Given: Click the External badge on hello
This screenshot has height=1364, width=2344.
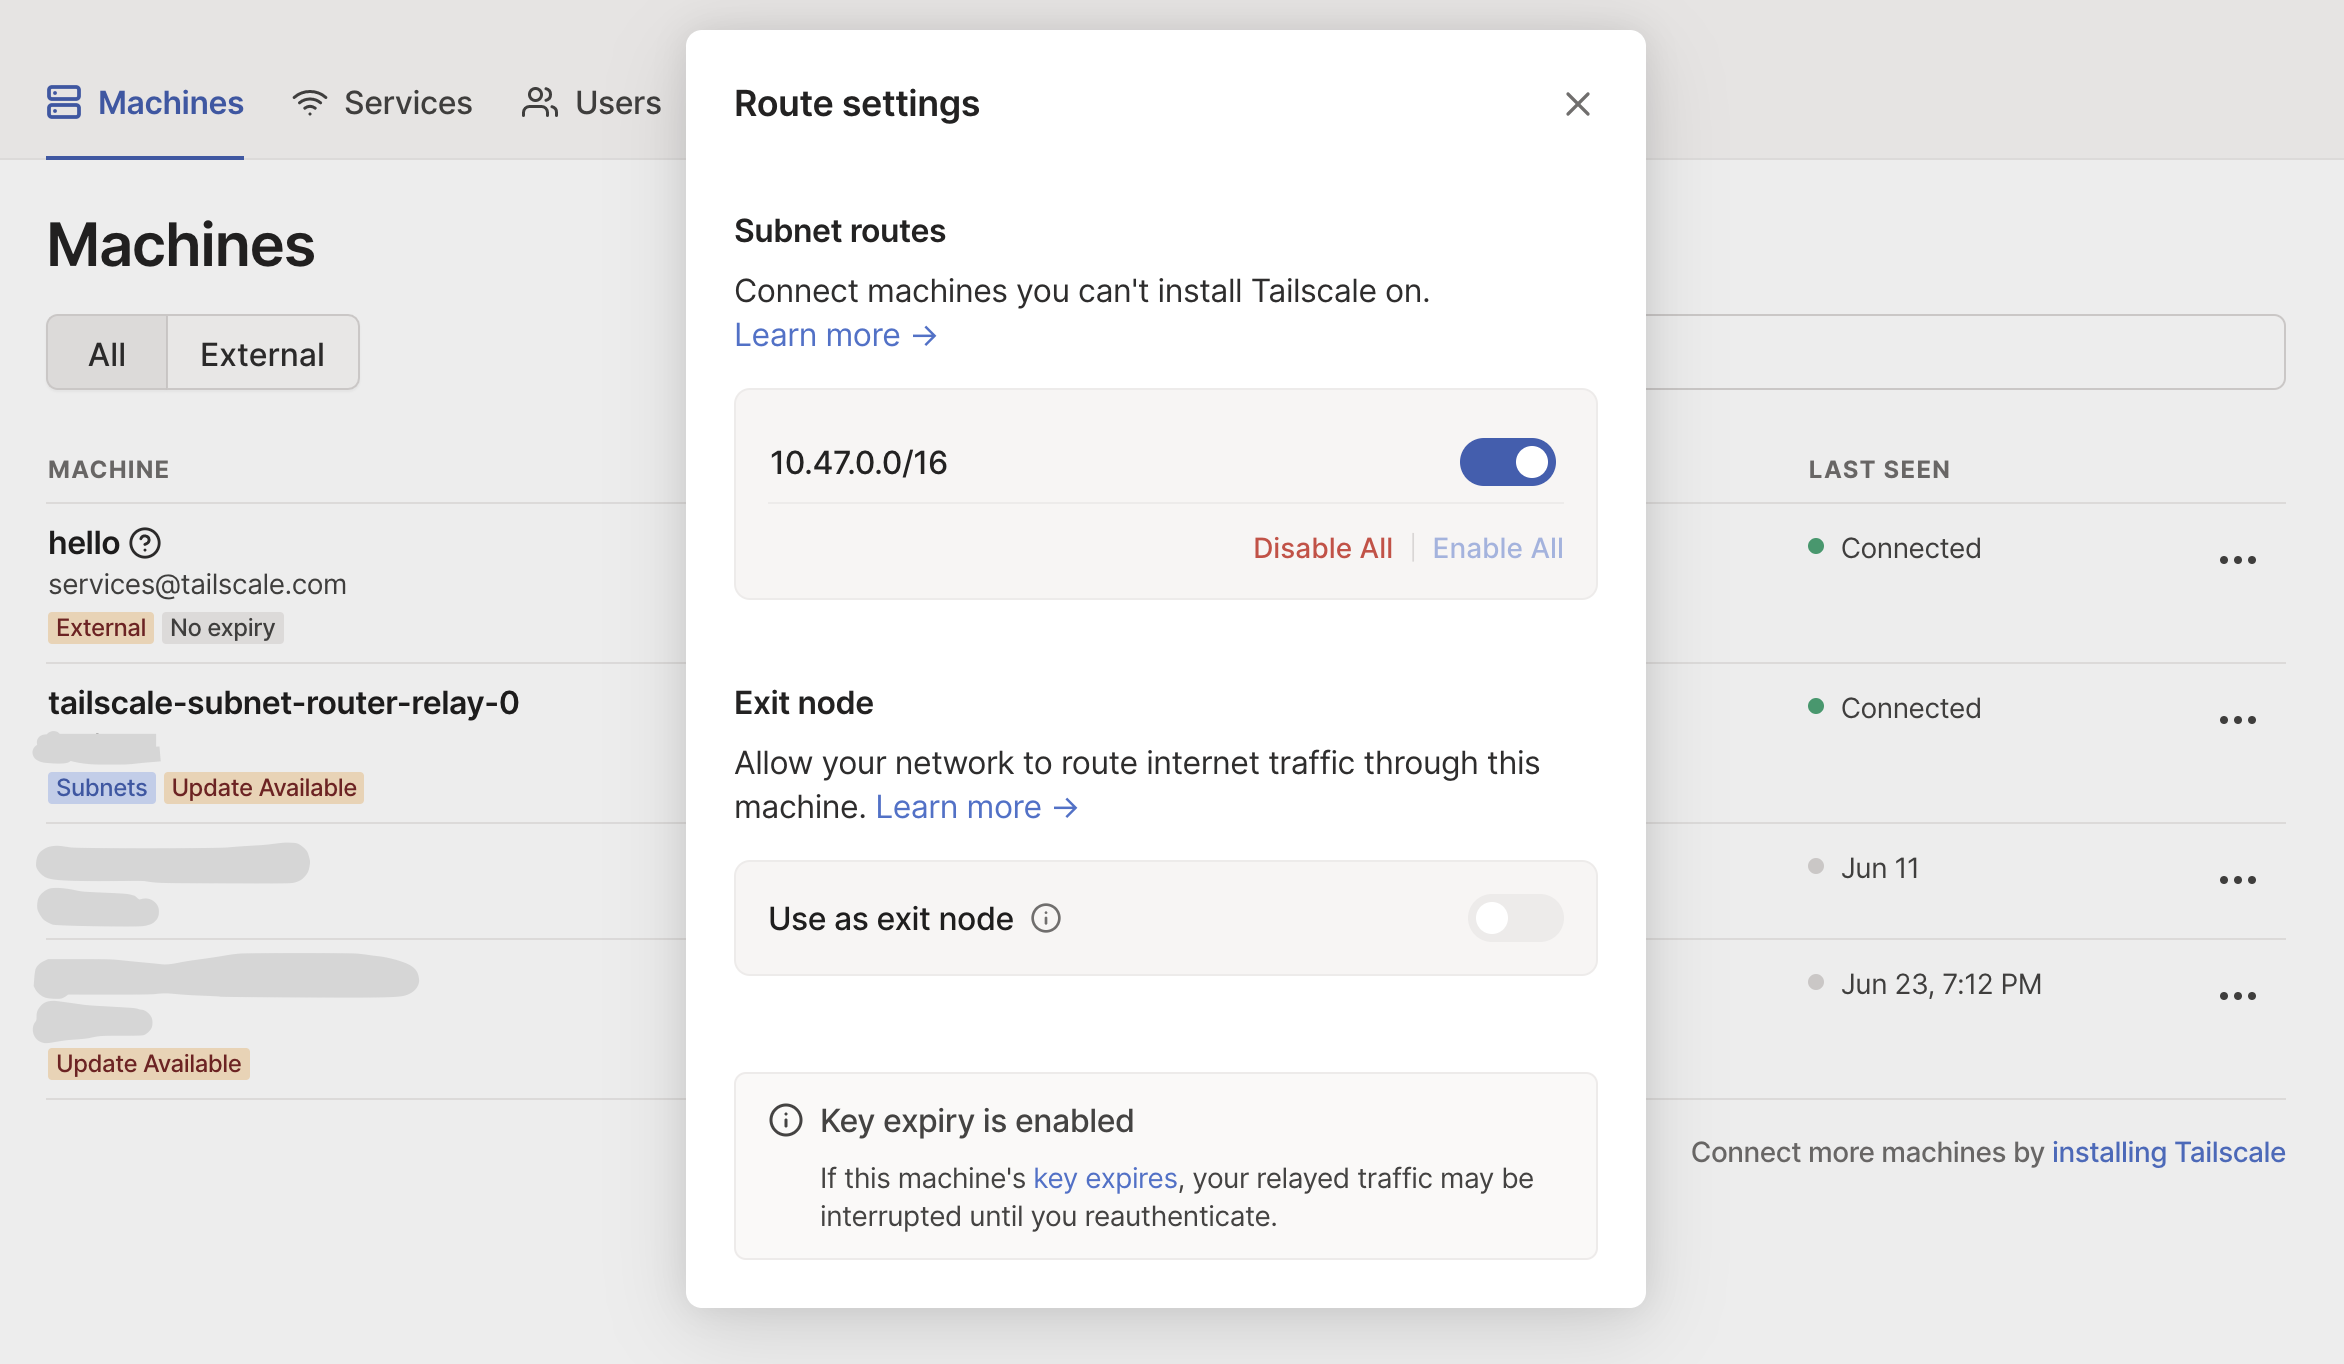Looking at the screenshot, I should tap(101, 628).
